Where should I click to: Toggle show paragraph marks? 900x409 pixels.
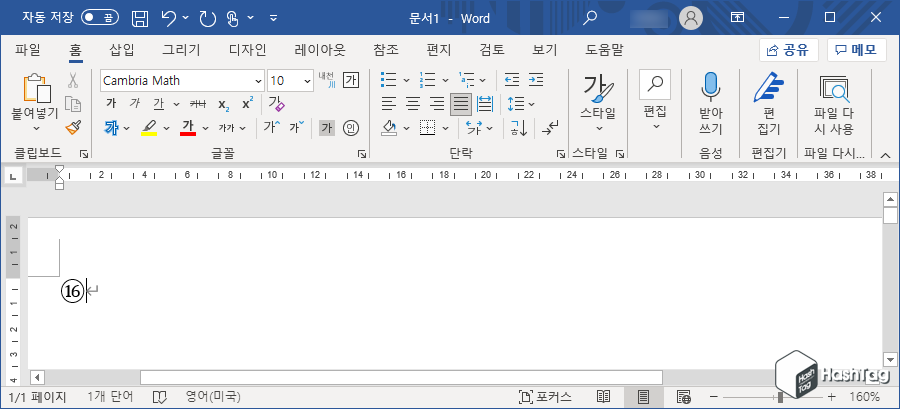(550, 127)
